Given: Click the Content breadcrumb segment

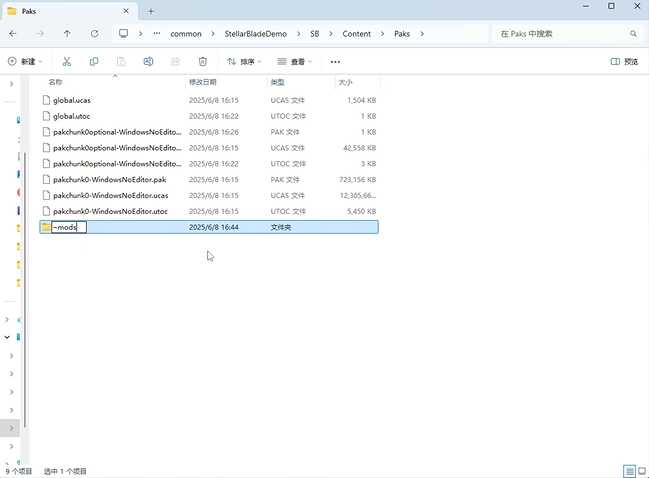Looking at the screenshot, I should [356, 33].
